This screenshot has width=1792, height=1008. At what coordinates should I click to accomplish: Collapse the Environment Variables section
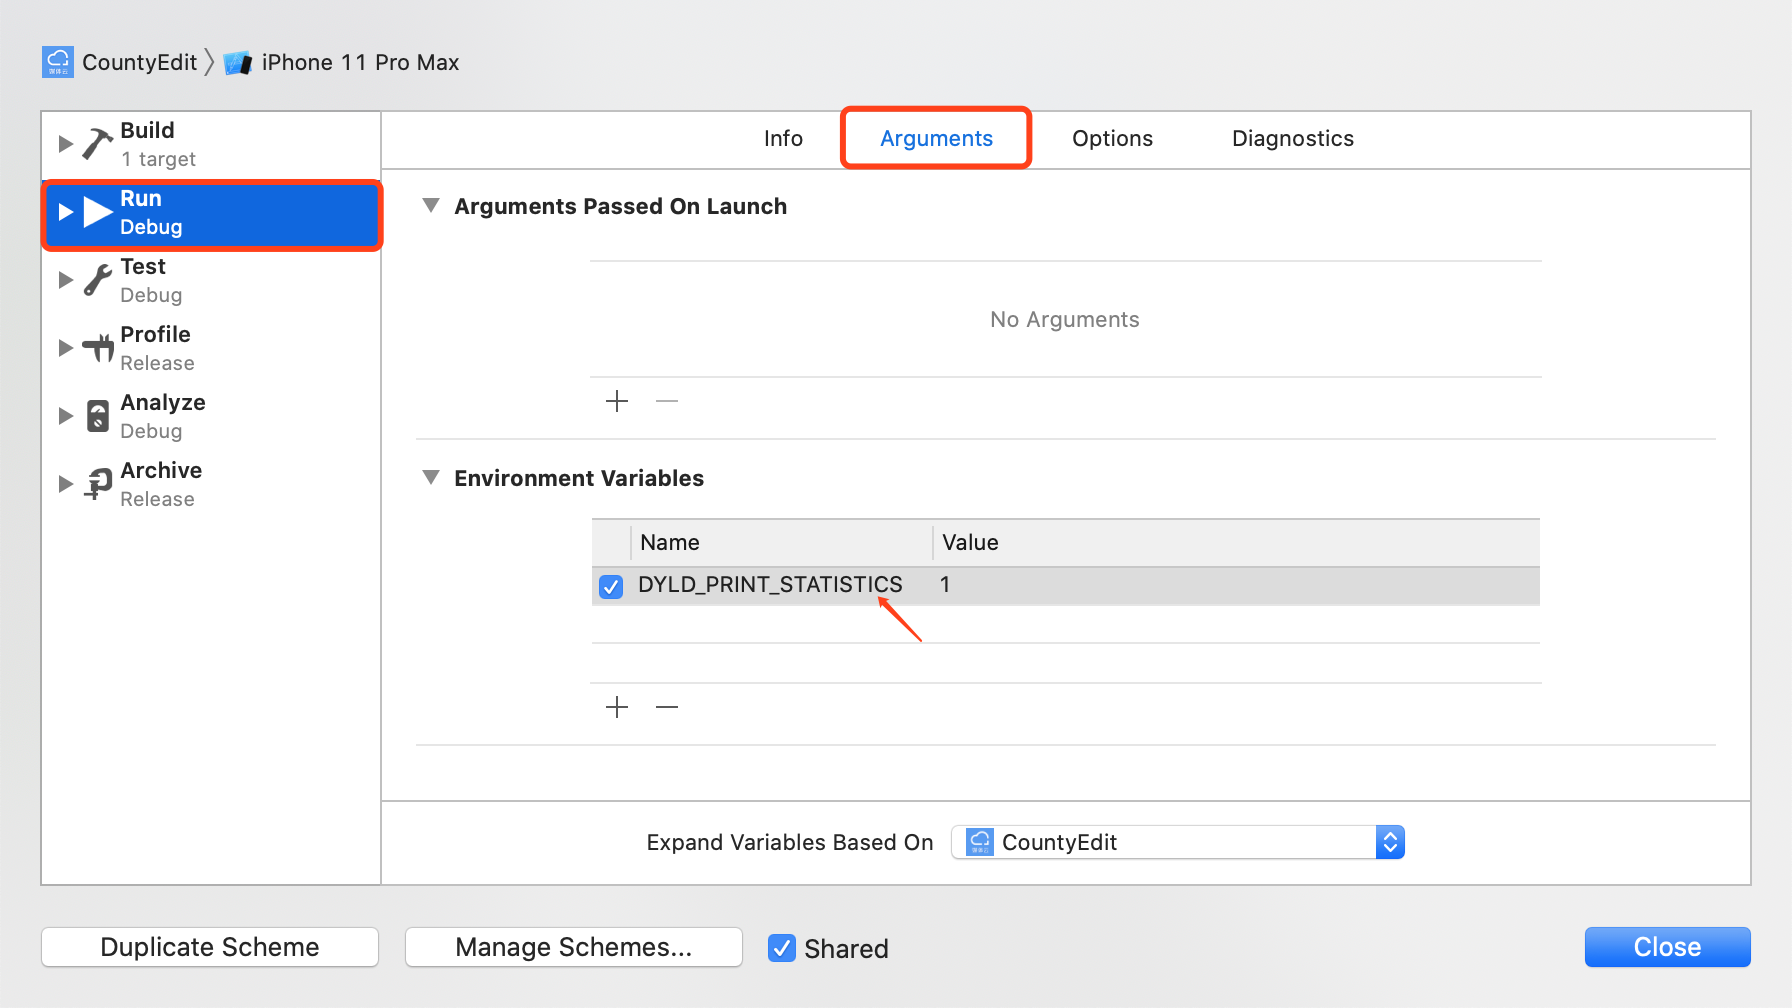431,478
